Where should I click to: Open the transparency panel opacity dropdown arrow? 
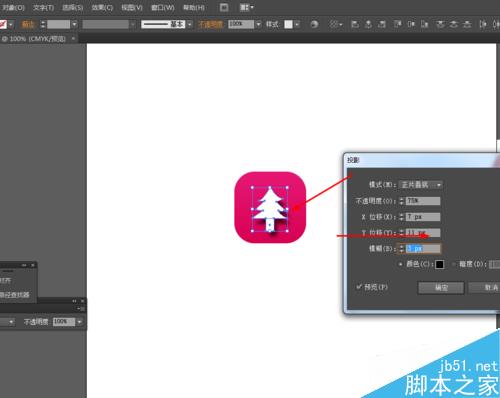(79, 322)
